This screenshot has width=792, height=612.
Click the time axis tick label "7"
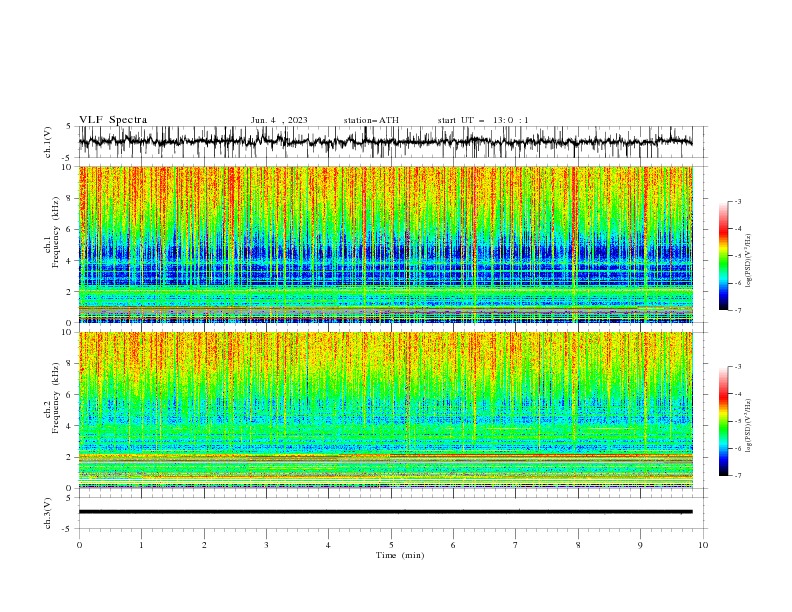pos(515,545)
